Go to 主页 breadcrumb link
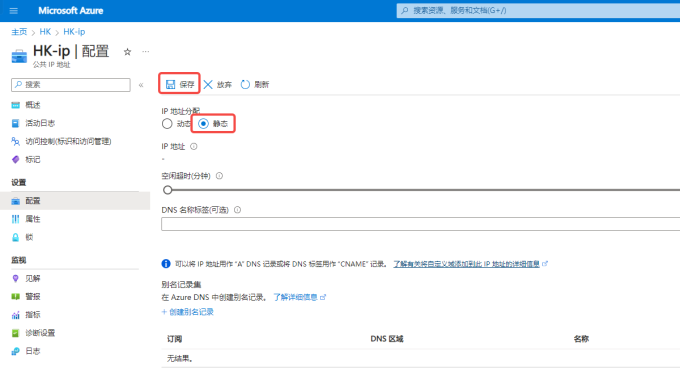Screen dimensions: 680x368 [x=19, y=32]
